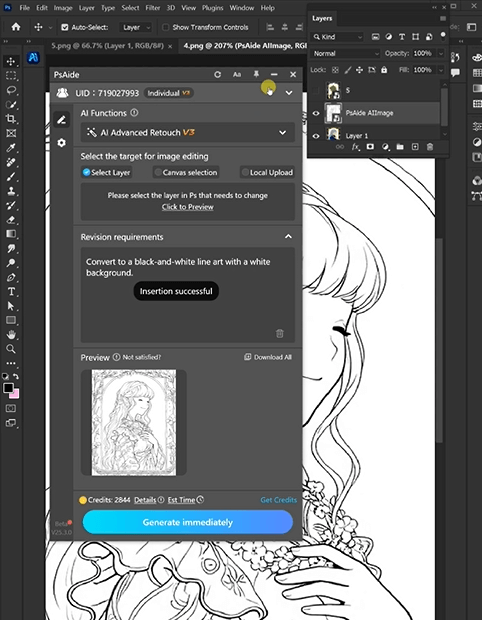Select the Path Selection tool
The image size is (482, 620).
pyautogui.click(x=11, y=306)
